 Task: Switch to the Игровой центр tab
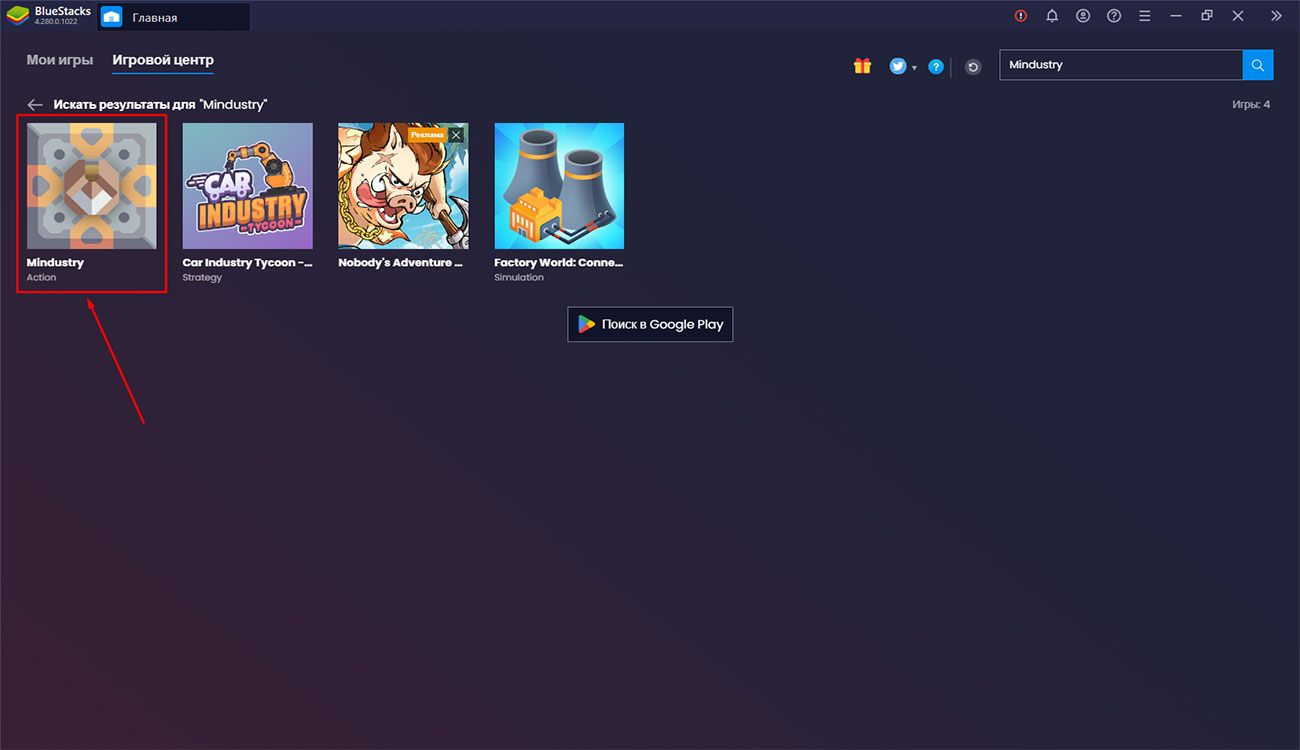[163, 60]
